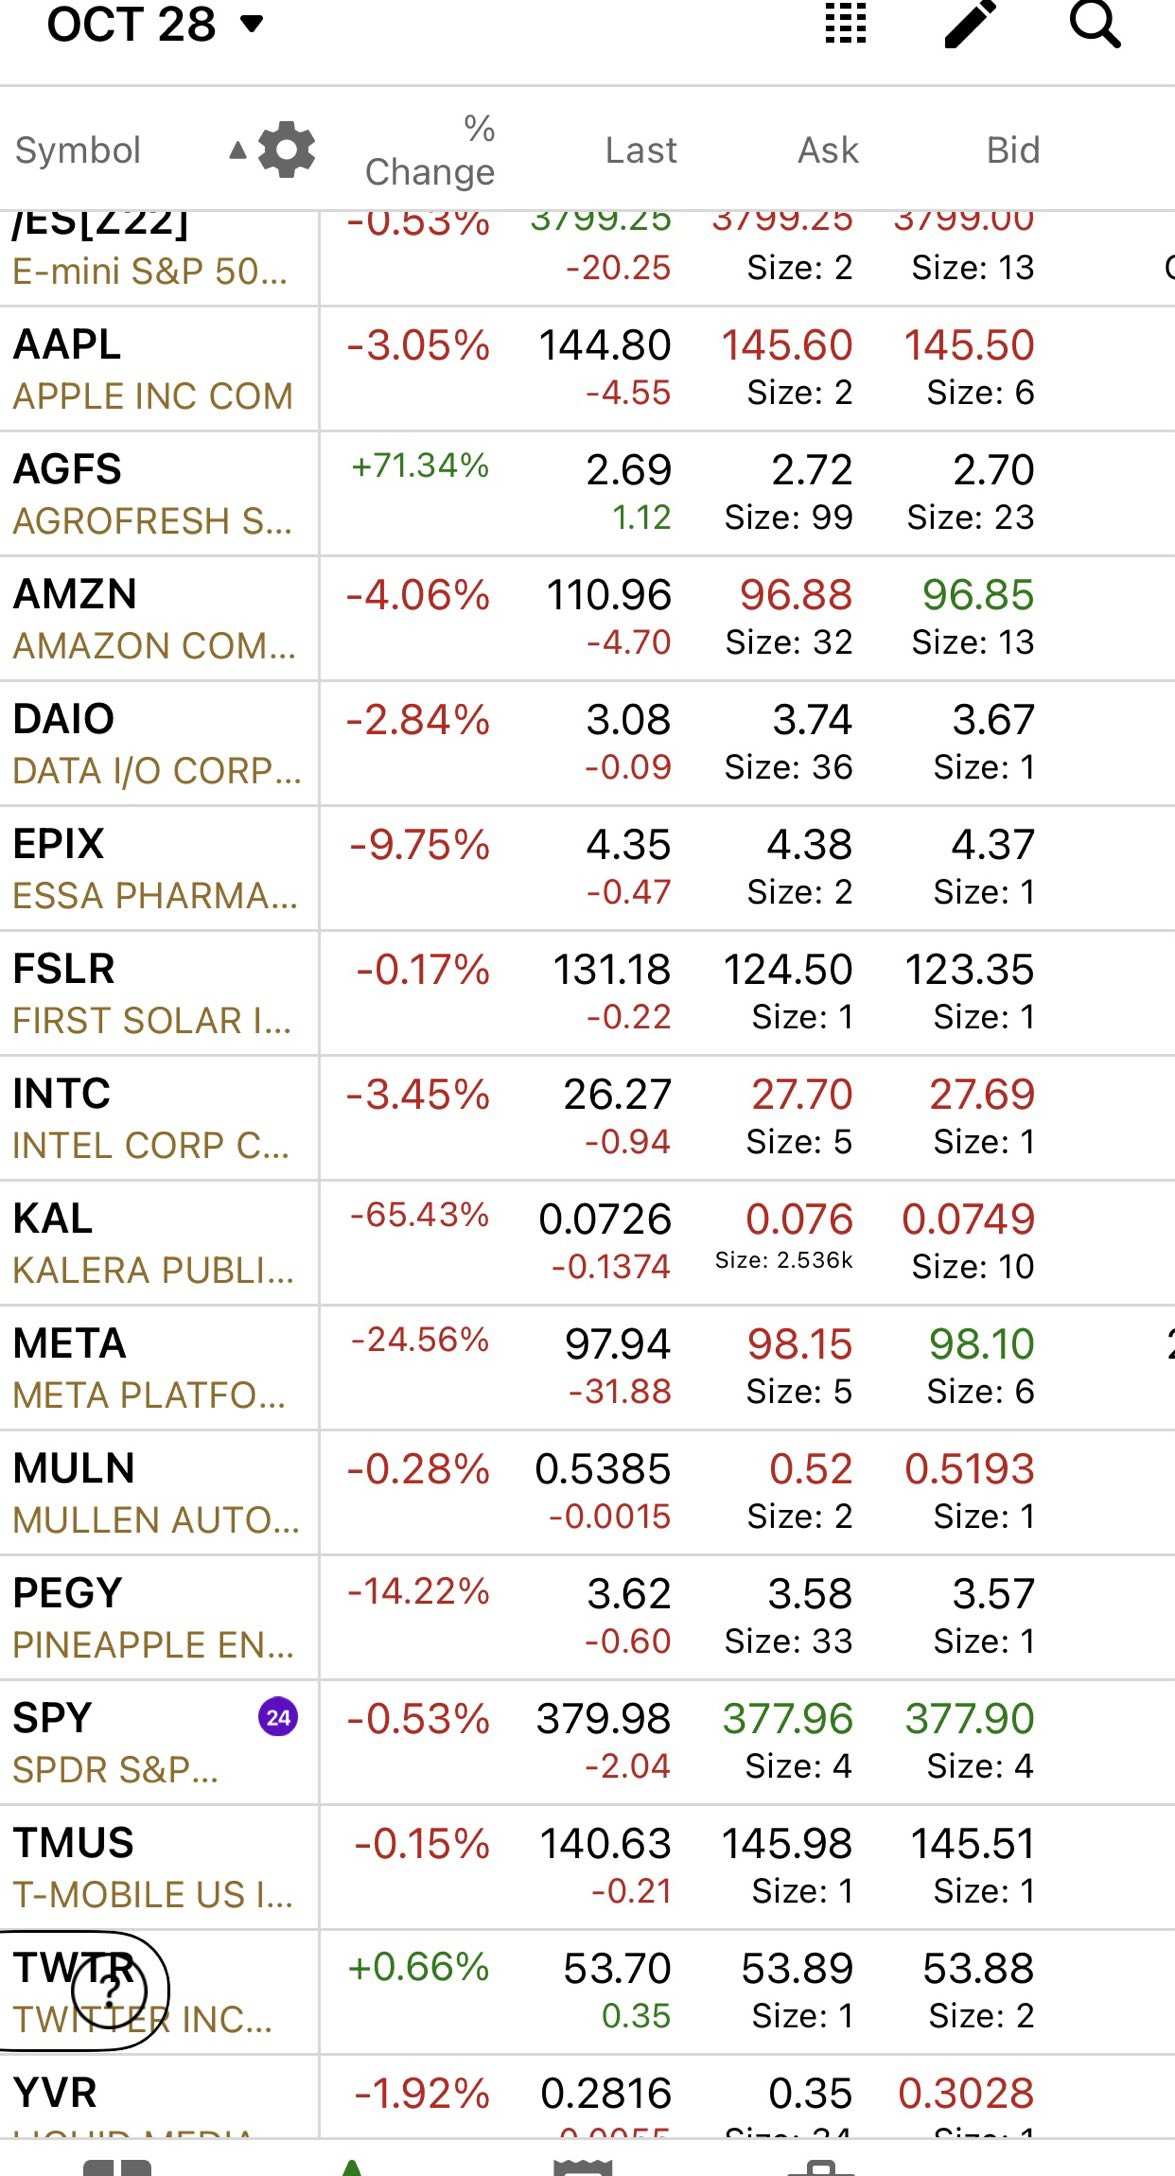This screenshot has width=1175, height=2176.
Task: Tap the purple 24 badge on SPY
Action: pyautogui.click(x=278, y=1718)
